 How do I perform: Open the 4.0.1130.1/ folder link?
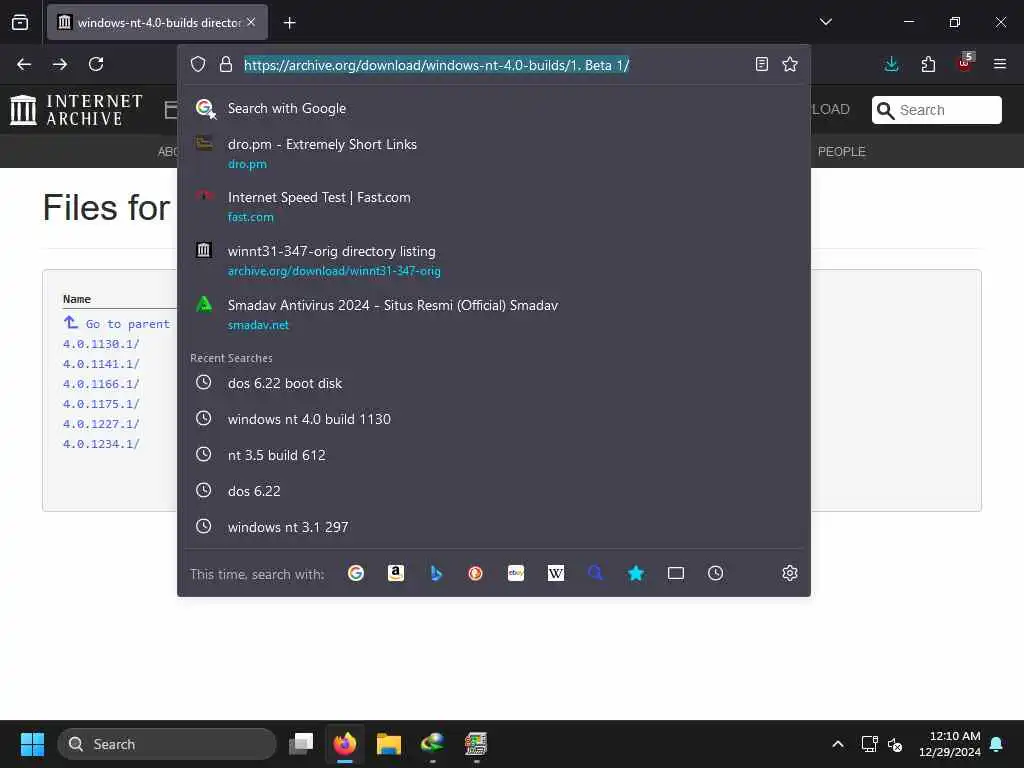click(x=101, y=344)
